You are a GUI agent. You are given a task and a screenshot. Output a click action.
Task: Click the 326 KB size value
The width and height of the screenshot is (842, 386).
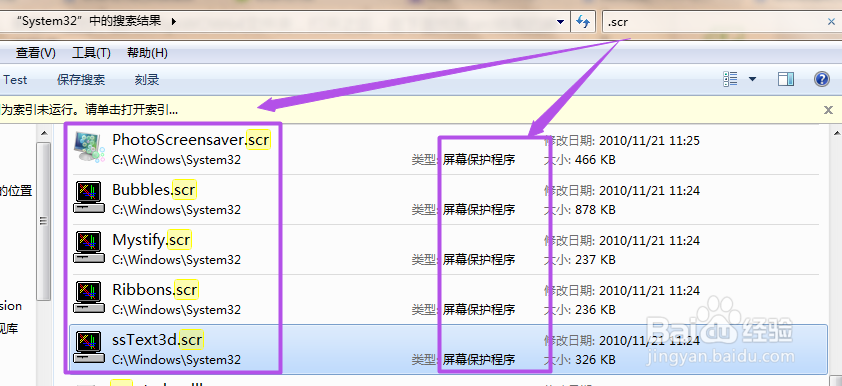595,360
